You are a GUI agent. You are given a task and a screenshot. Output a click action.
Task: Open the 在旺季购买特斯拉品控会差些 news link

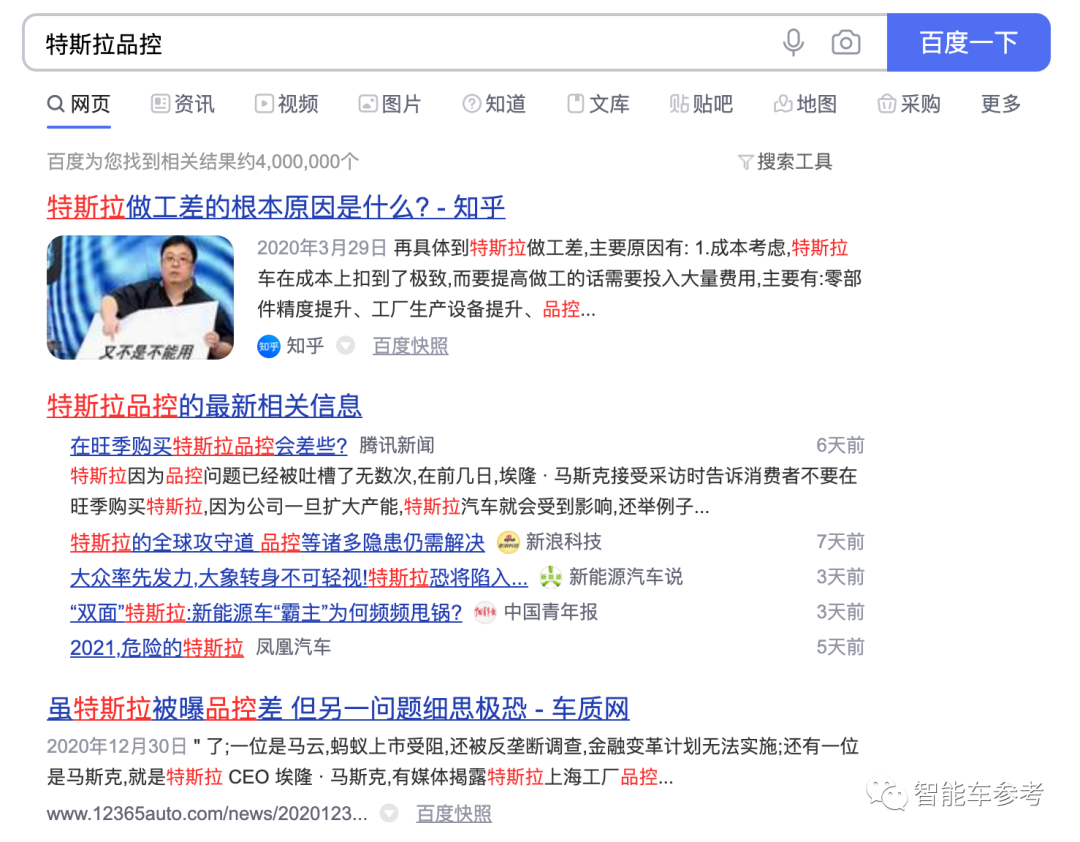[209, 446]
